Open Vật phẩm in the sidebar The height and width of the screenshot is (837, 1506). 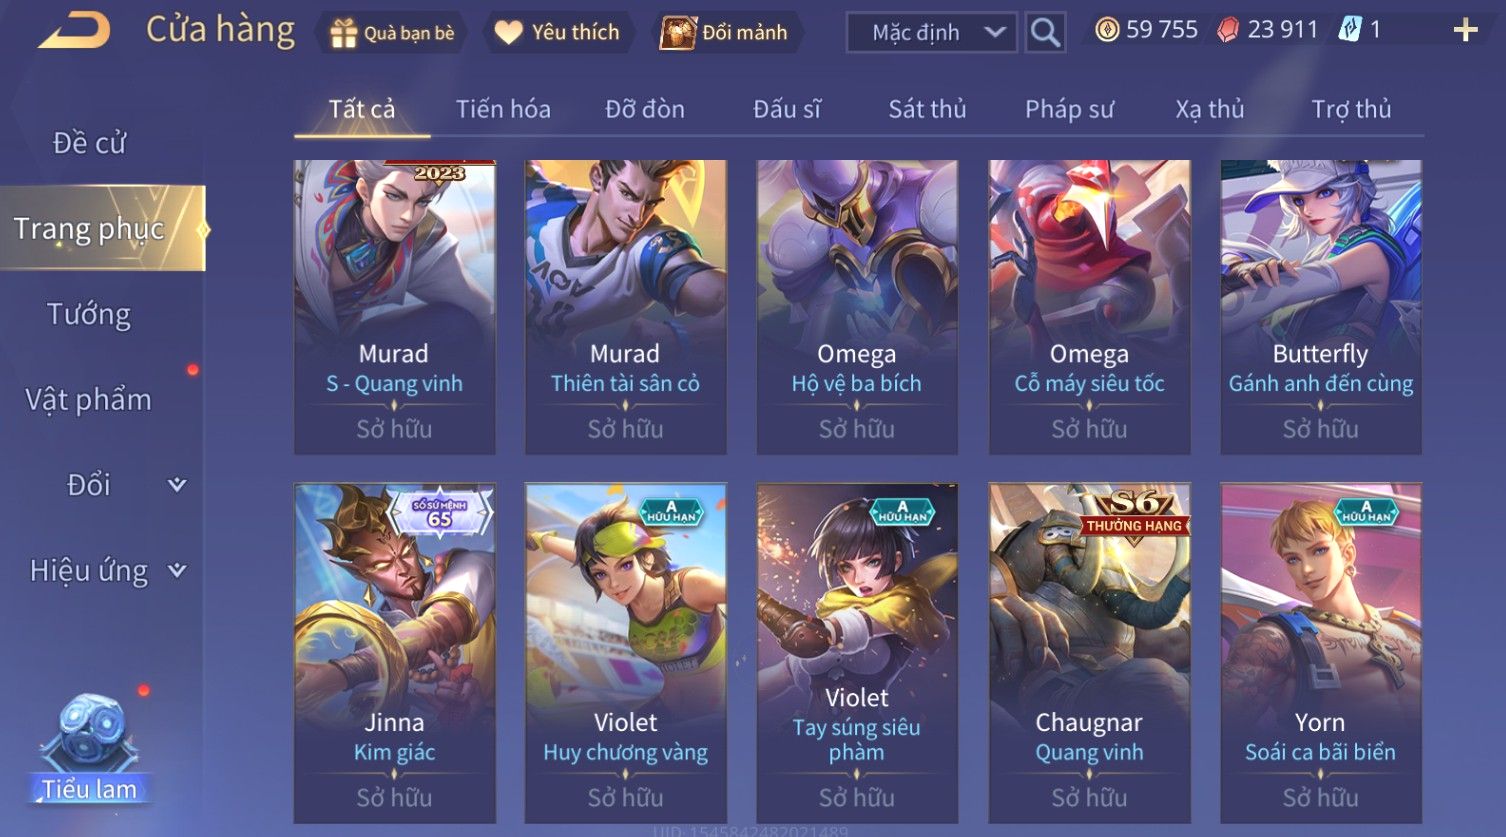tap(89, 400)
